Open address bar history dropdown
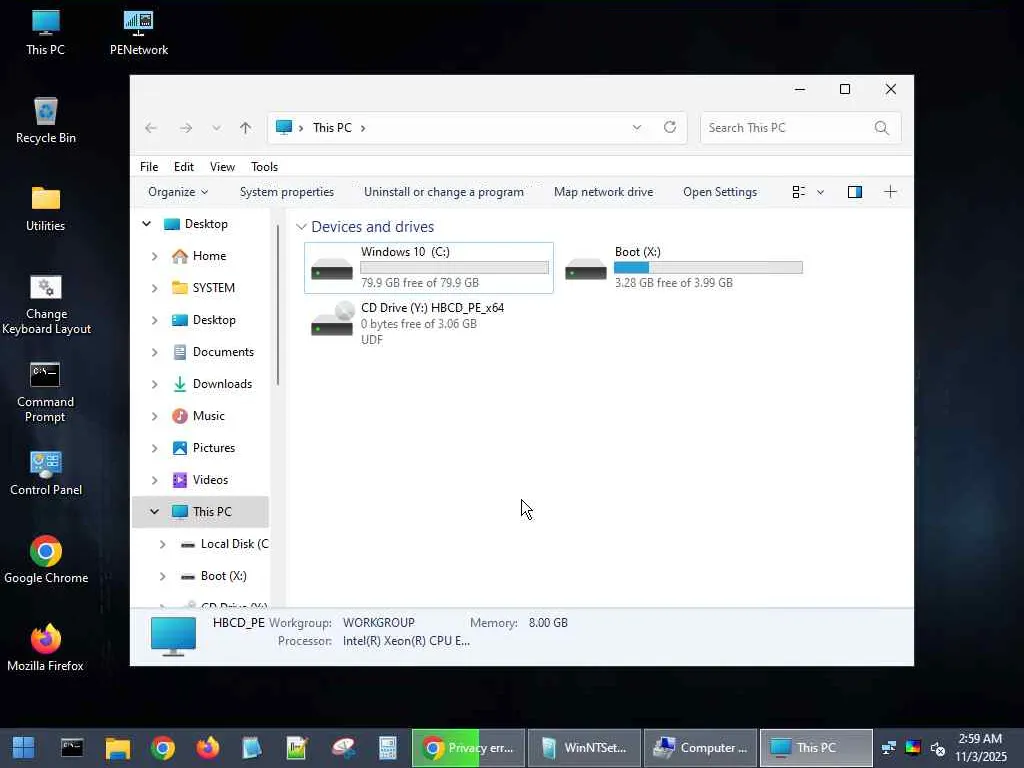This screenshot has height=768, width=1024. tap(637, 127)
